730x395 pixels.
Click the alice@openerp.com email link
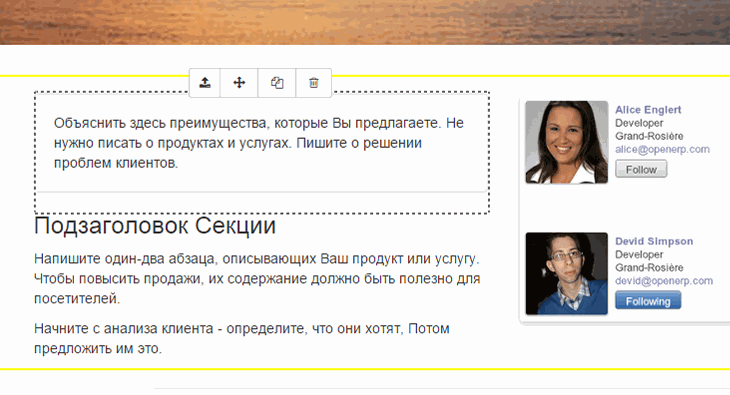[x=662, y=149]
